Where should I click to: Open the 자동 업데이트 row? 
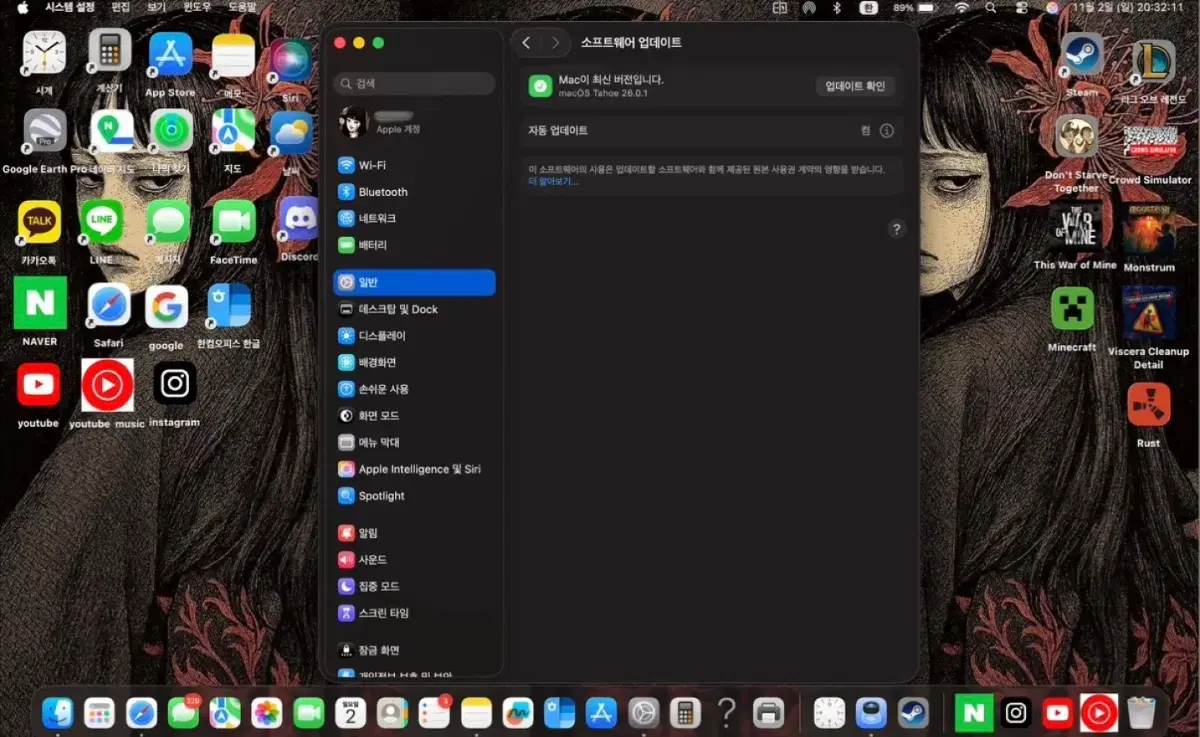pos(711,131)
